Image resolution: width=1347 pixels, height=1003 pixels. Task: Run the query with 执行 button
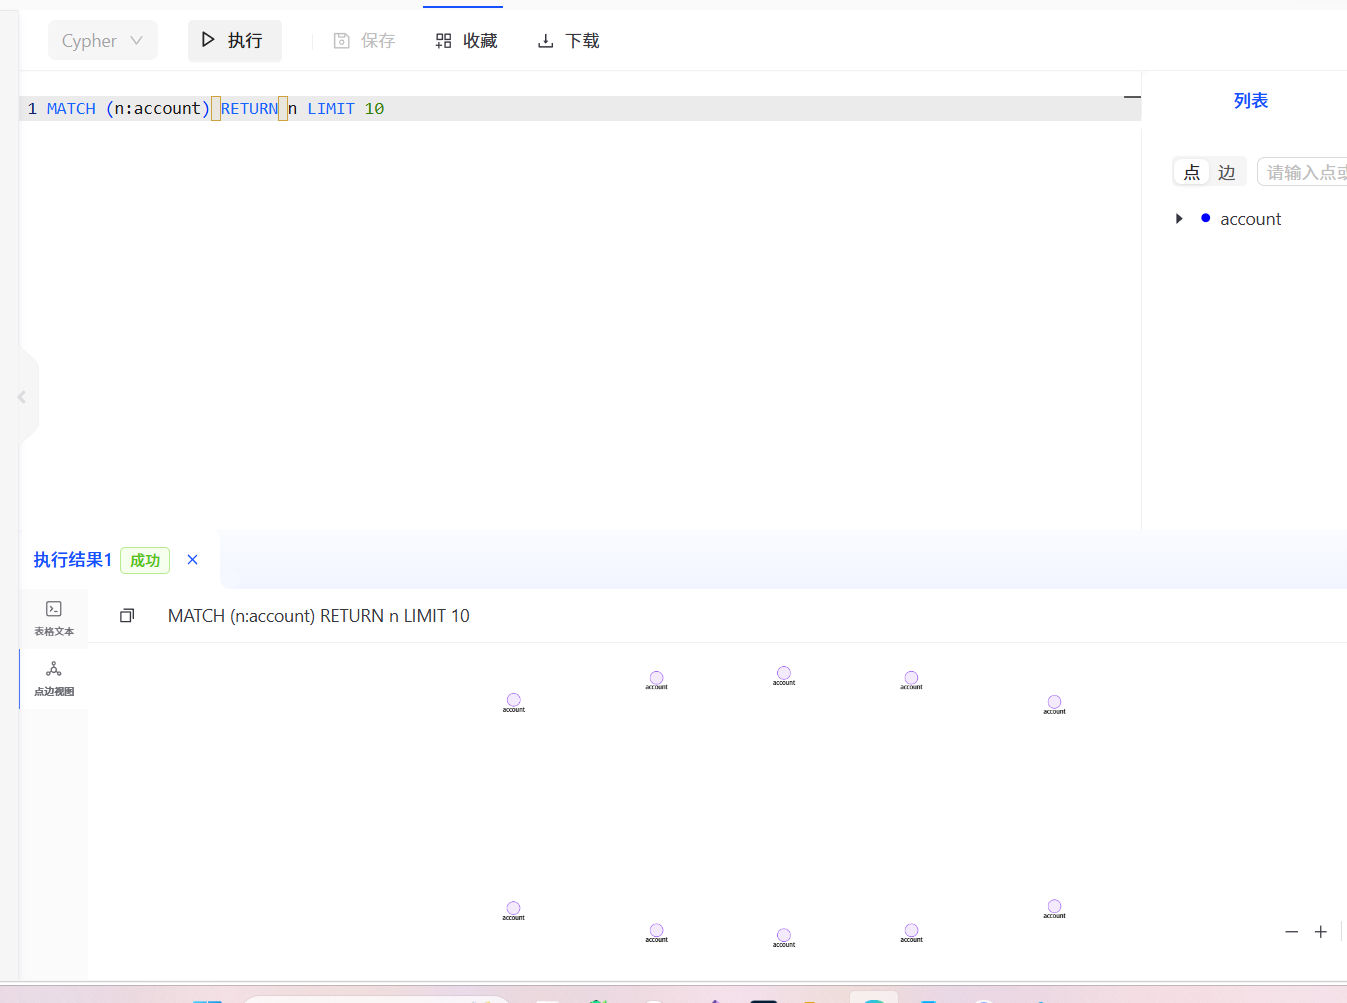pos(234,41)
